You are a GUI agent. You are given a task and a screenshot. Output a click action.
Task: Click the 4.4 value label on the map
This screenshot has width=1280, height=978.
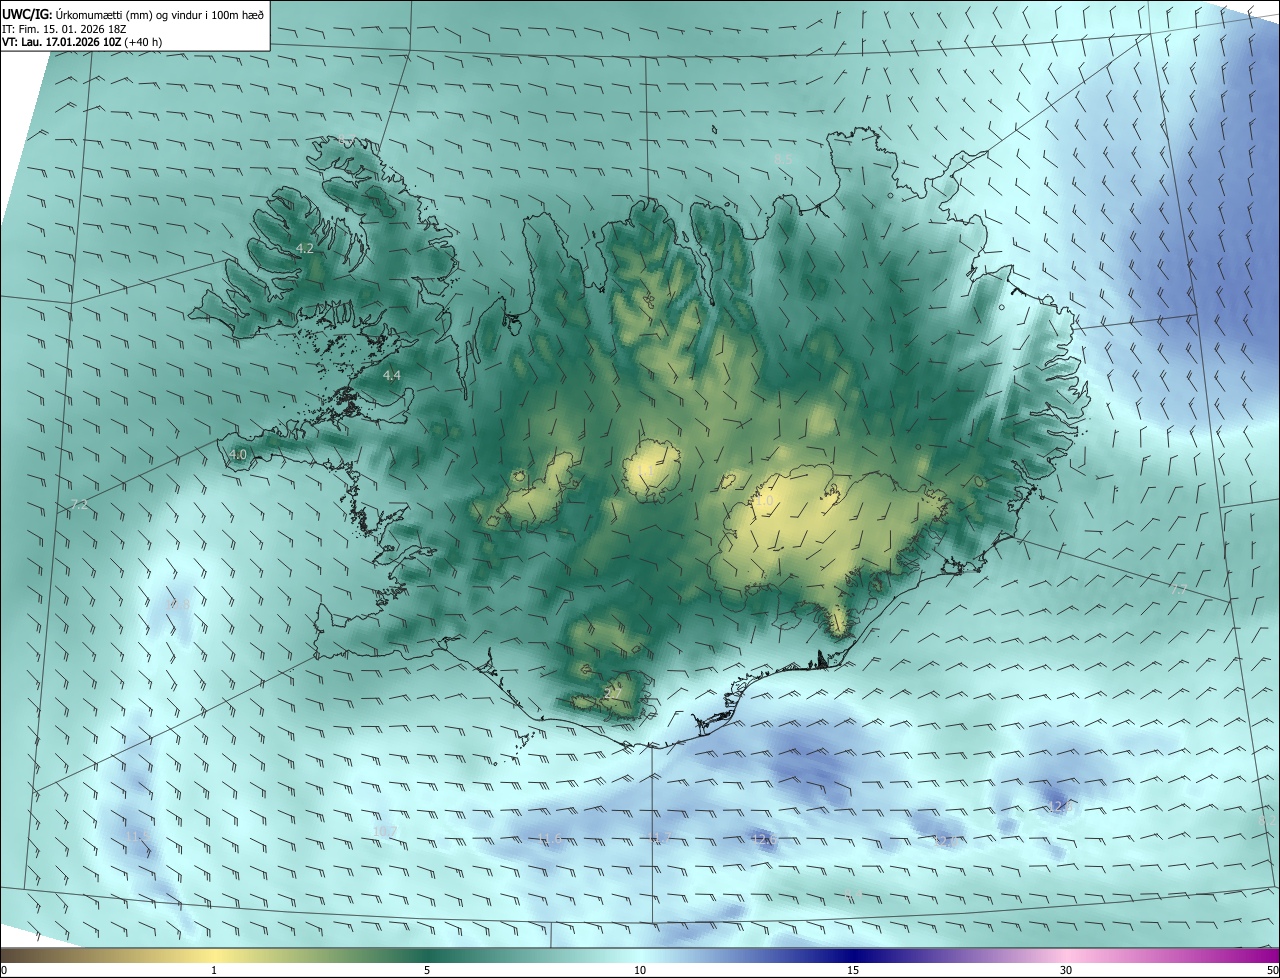coord(392,375)
